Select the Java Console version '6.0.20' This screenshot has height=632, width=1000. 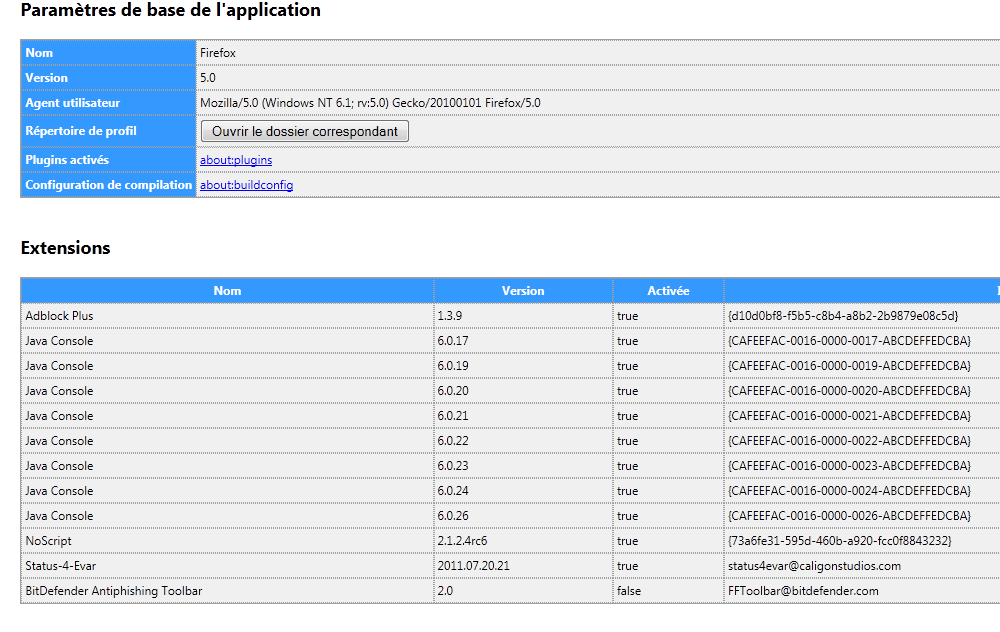[453, 390]
